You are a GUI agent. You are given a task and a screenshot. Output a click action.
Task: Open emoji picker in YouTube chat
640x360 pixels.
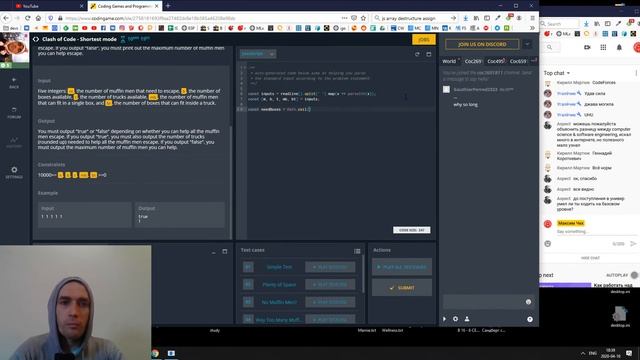[x=548, y=244]
